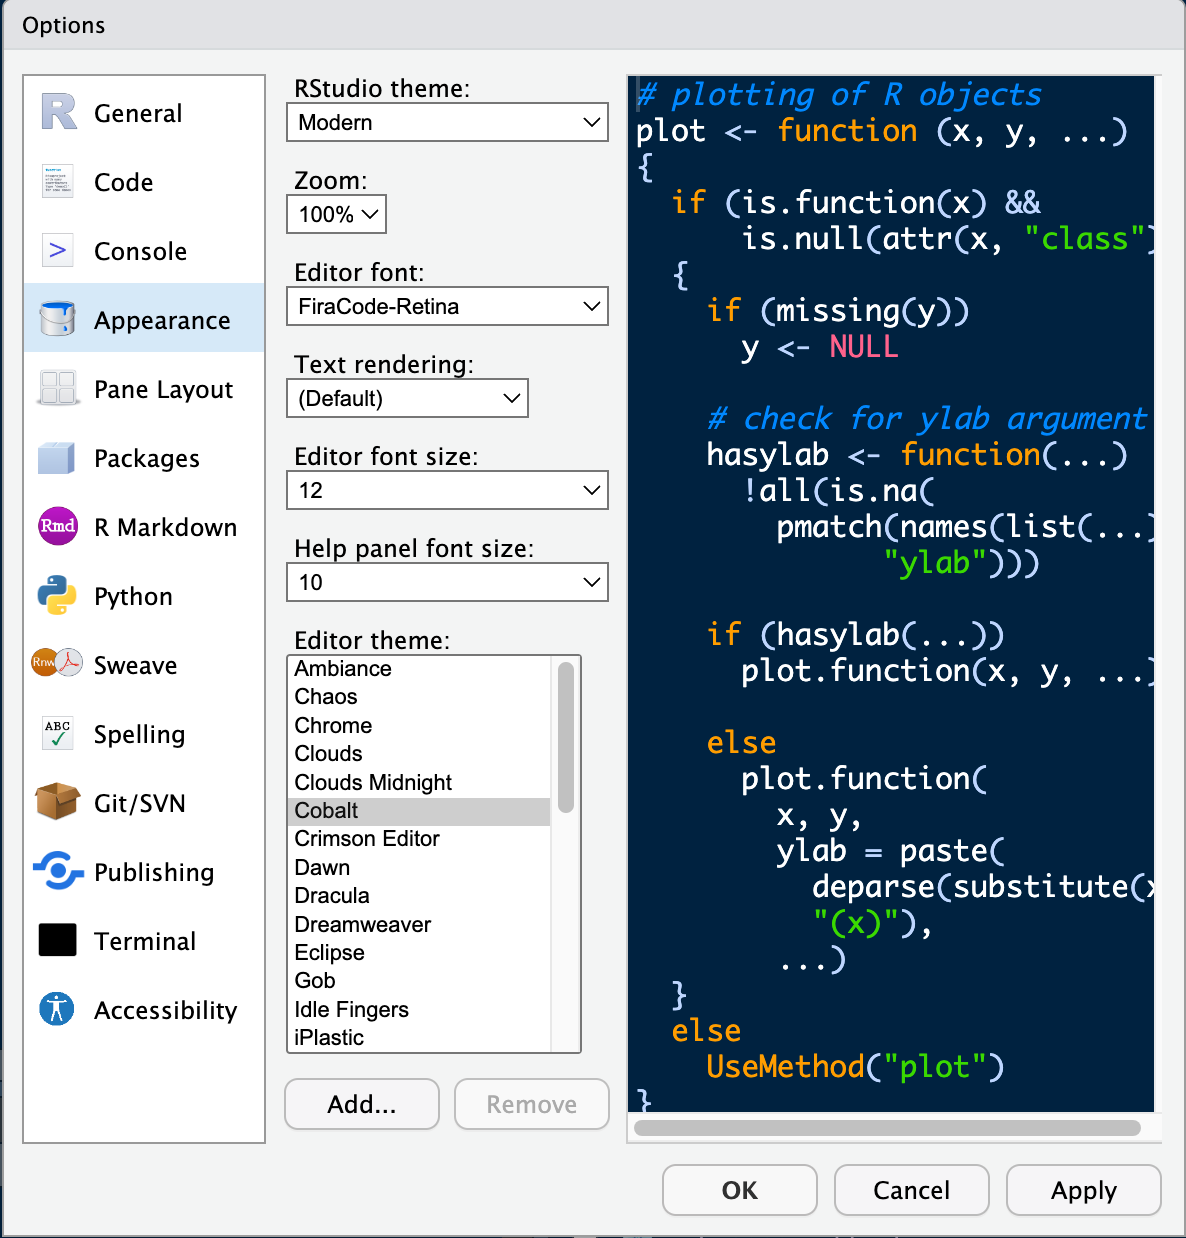Click the Python logo icon

[57, 595]
